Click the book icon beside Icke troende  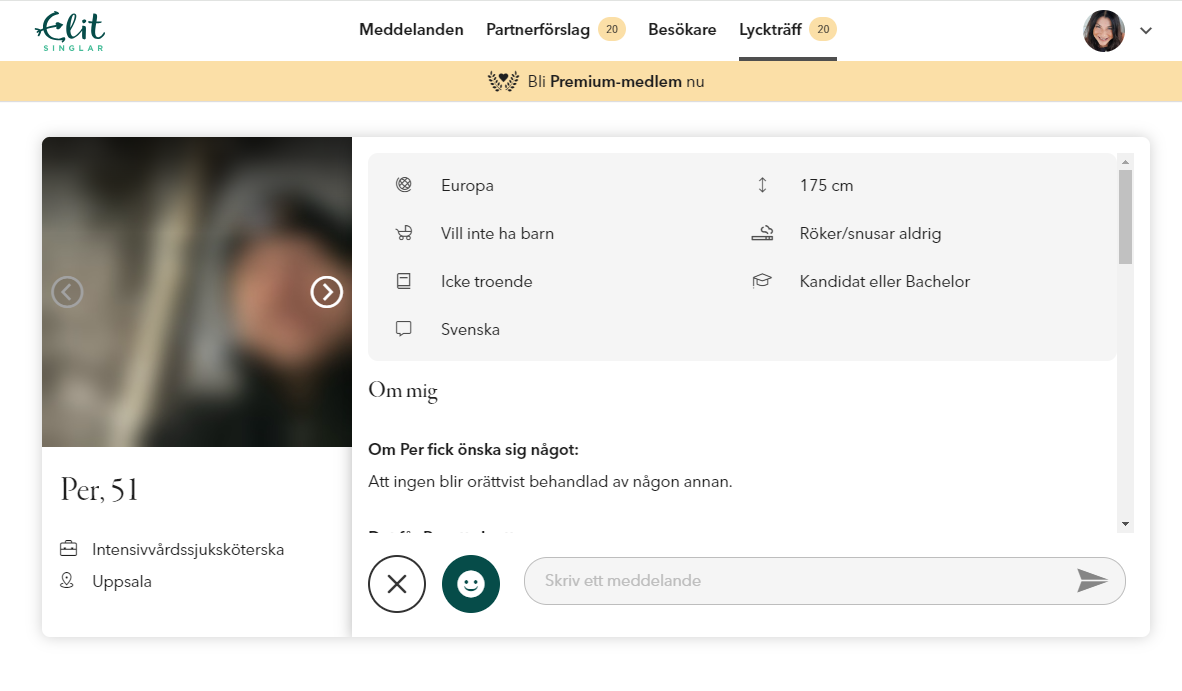coord(404,281)
